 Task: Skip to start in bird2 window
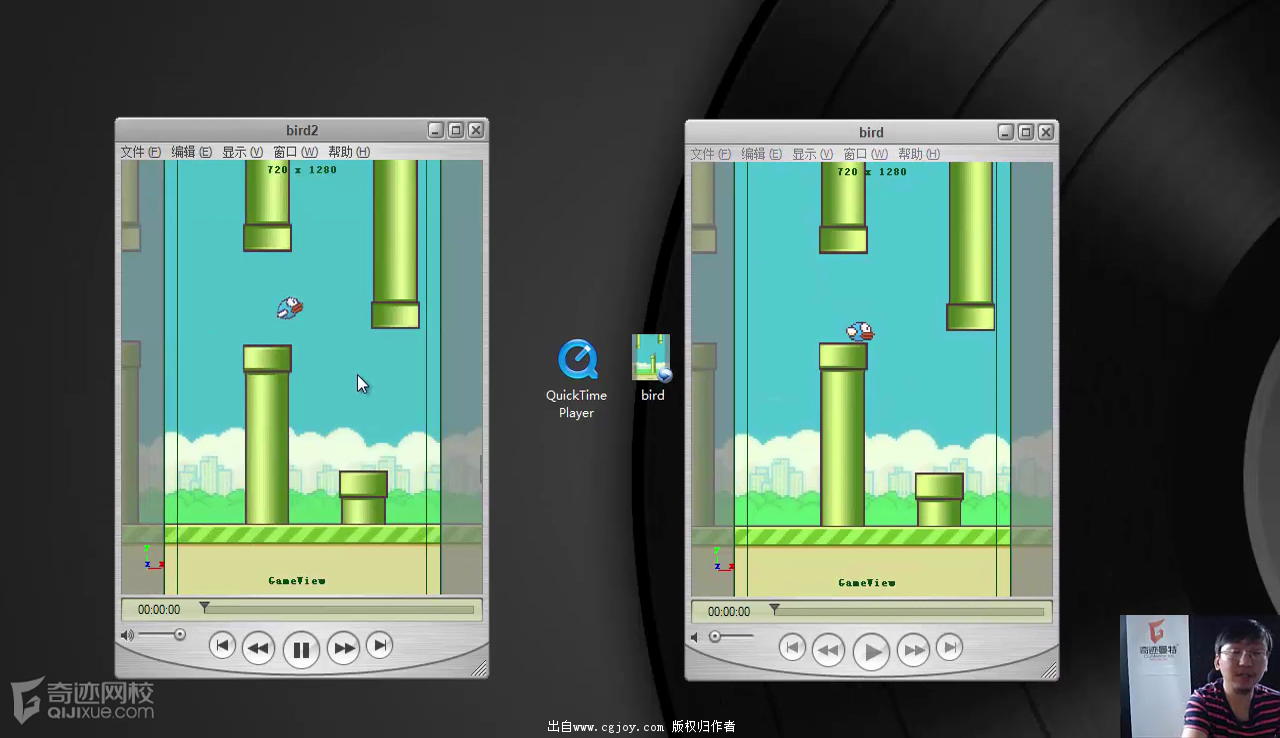click(222, 646)
